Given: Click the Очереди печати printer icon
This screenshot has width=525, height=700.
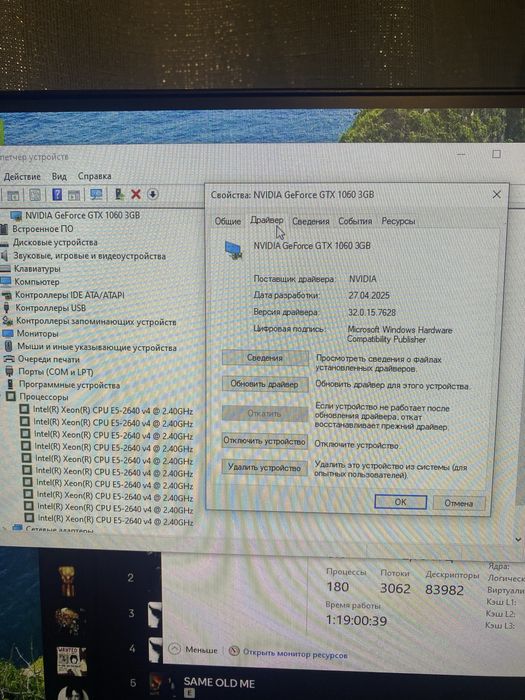Looking at the screenshot, I should 8,359.
